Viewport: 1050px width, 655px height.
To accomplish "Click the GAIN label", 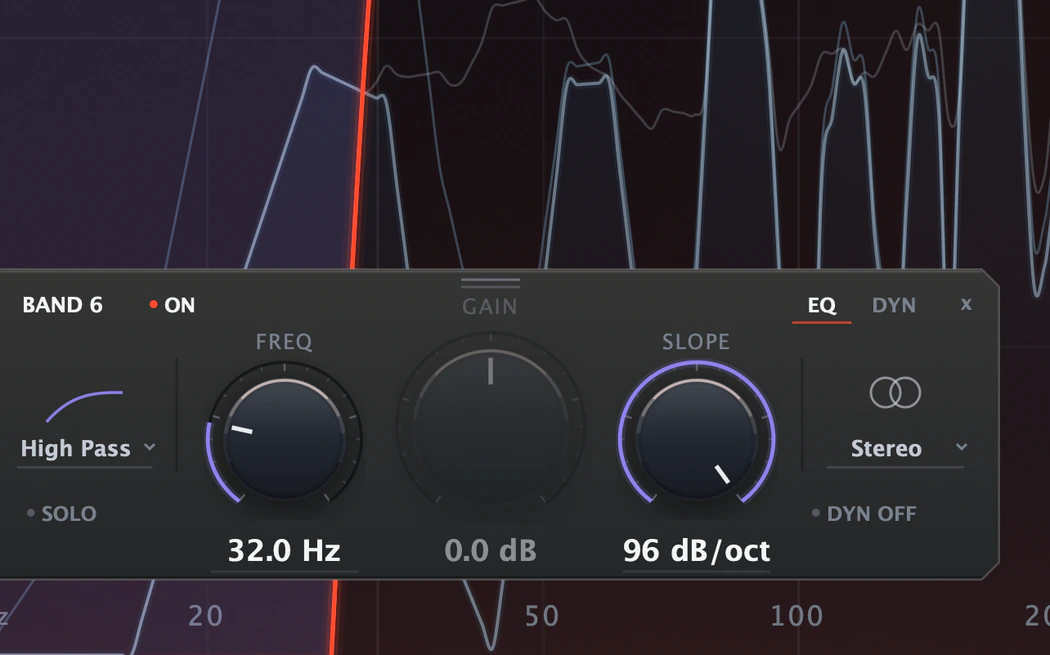I will point(490,307).
